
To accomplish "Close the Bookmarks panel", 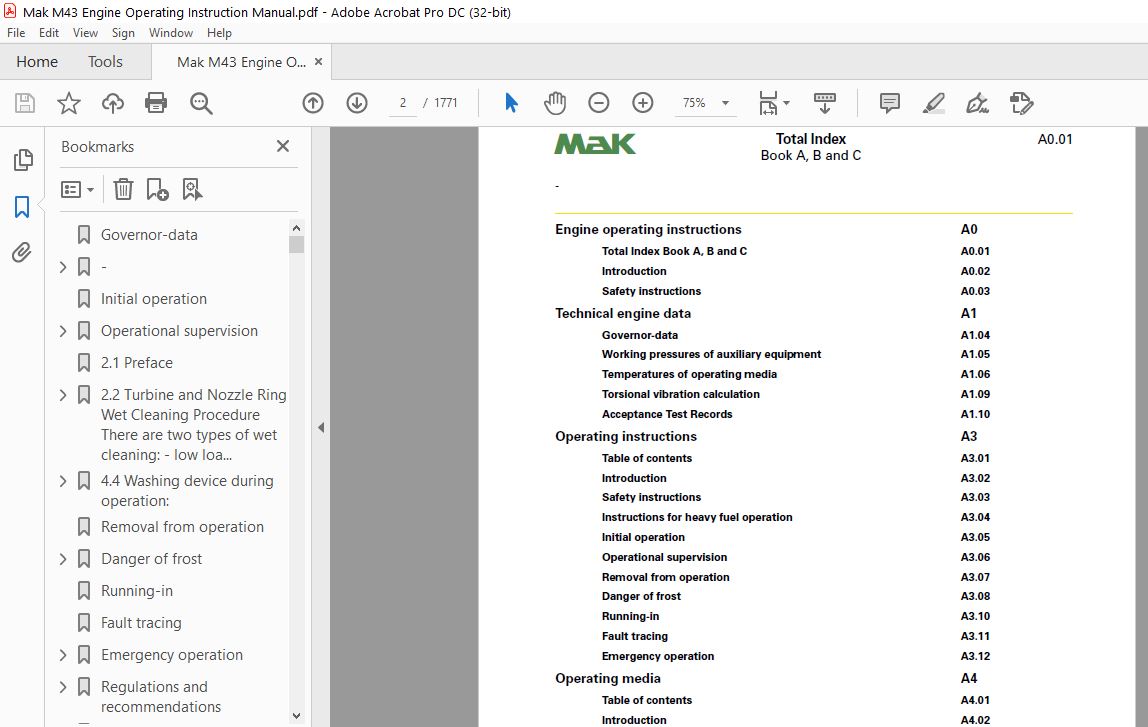I will [283, 146].
